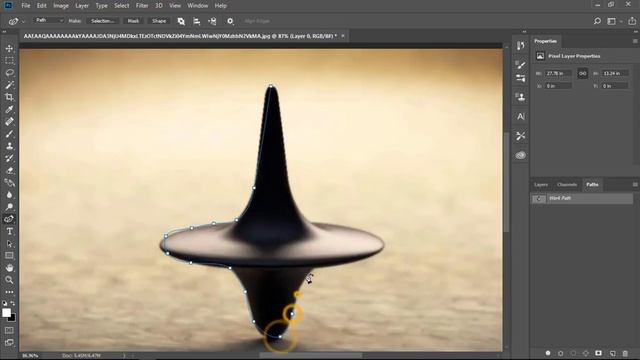
Task: Select the Rectangle shape tool
Action: coord(9,256)
